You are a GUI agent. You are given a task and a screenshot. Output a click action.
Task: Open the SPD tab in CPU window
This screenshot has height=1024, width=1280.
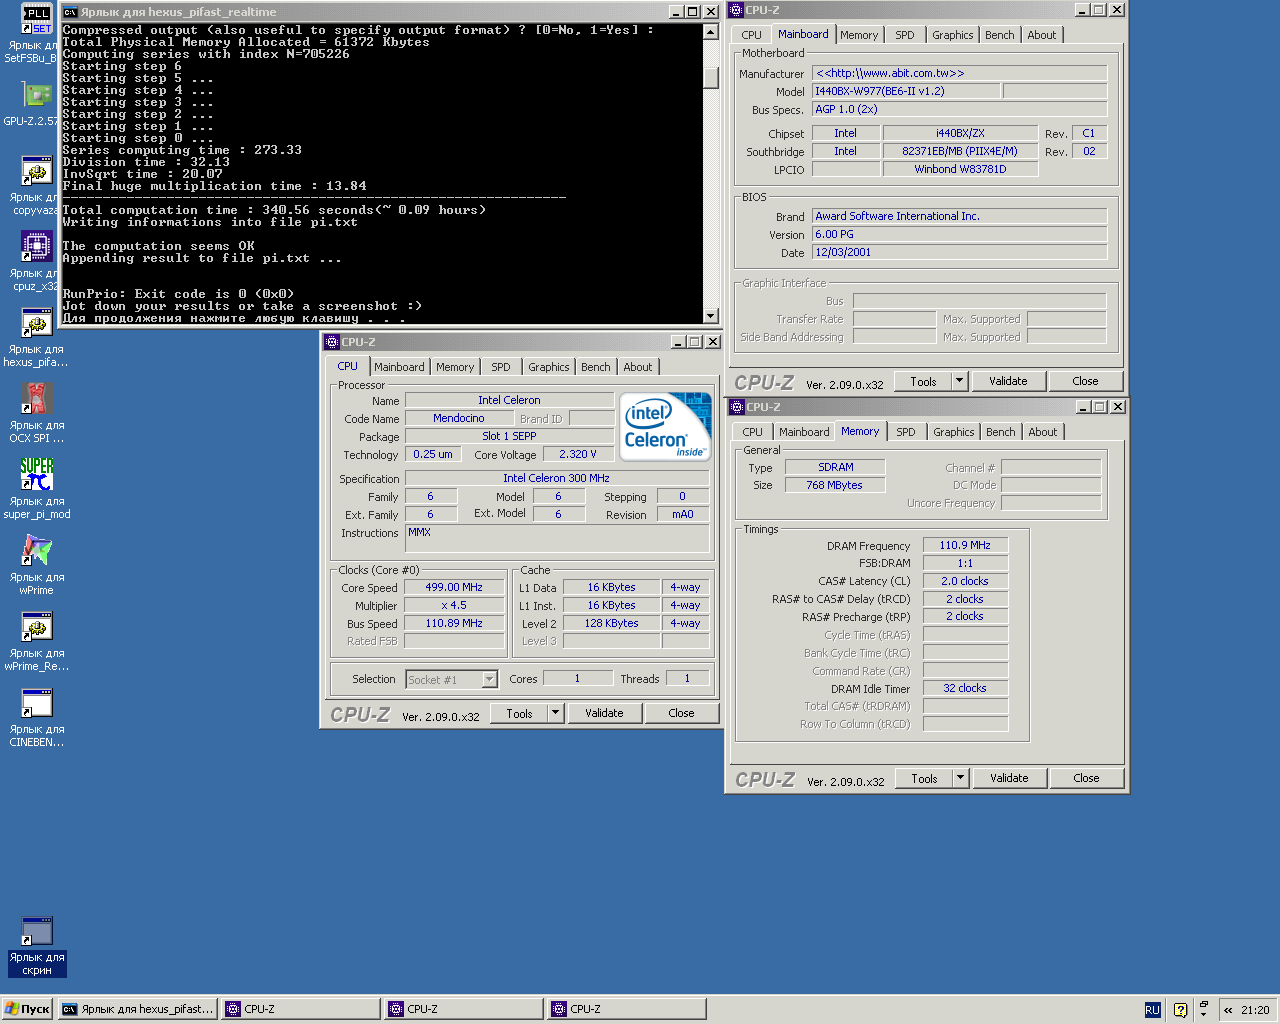[x=501, y=367]
